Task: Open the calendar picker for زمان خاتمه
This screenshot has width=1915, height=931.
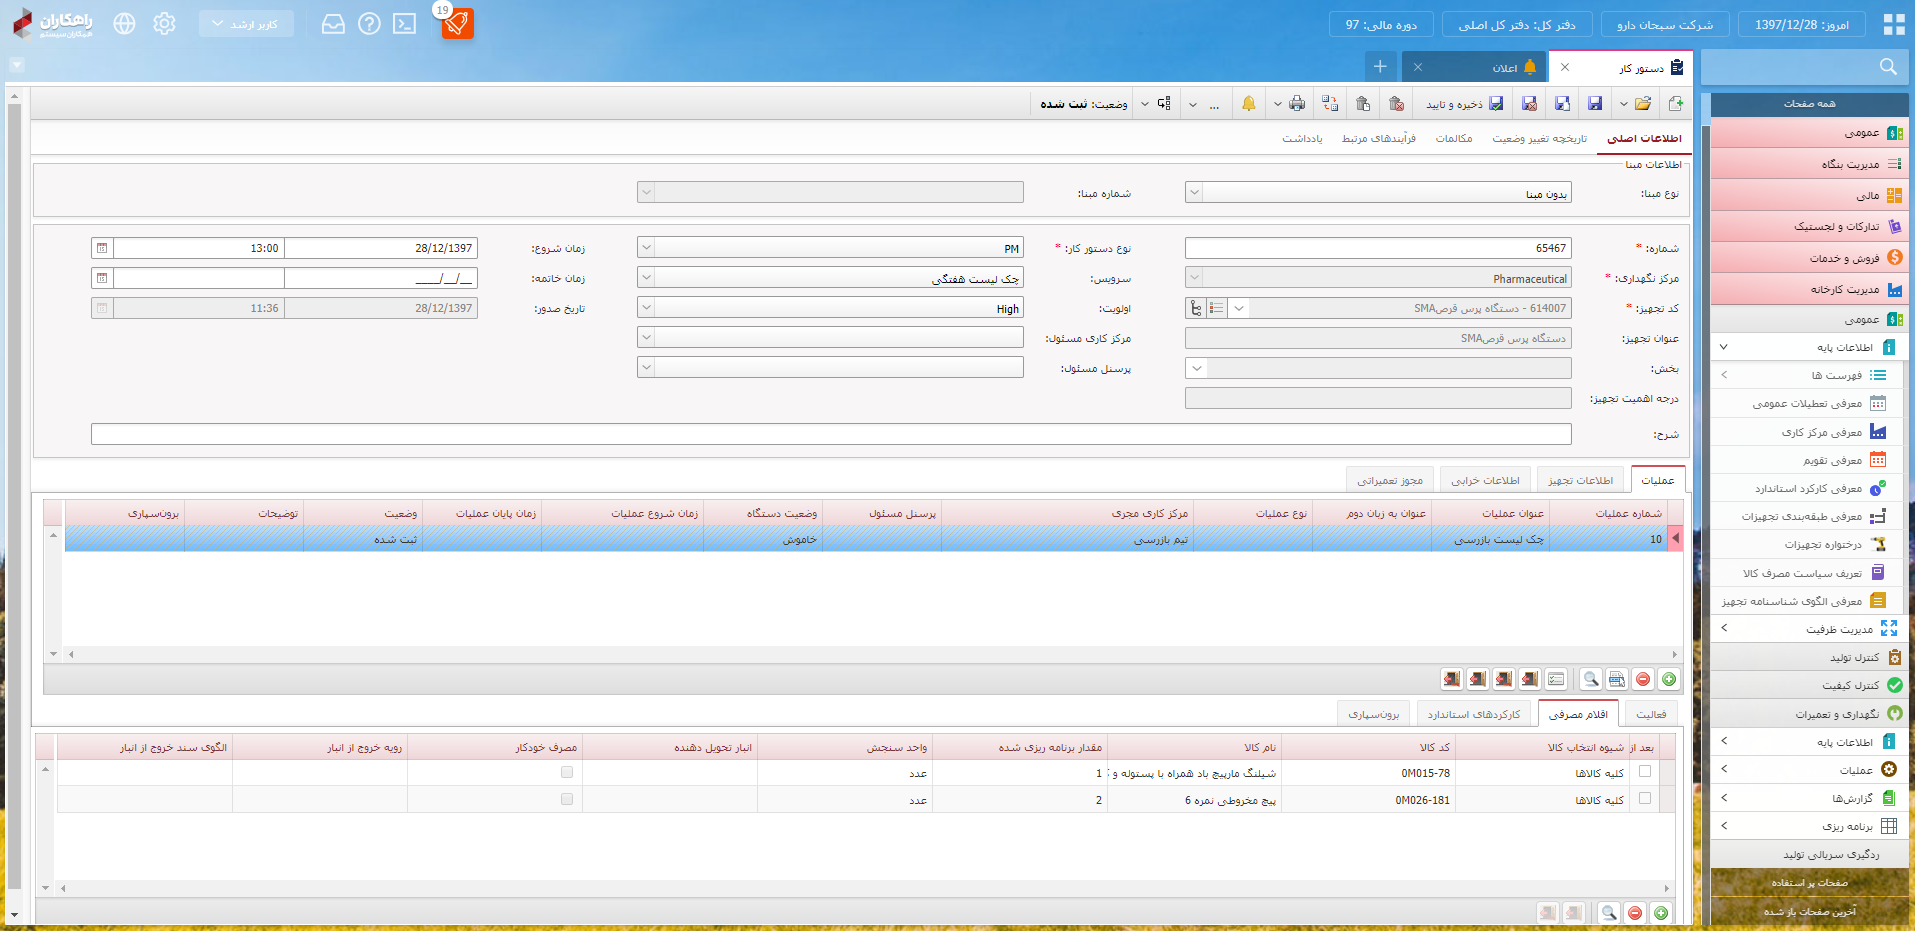Action: [x=102, y=278]
